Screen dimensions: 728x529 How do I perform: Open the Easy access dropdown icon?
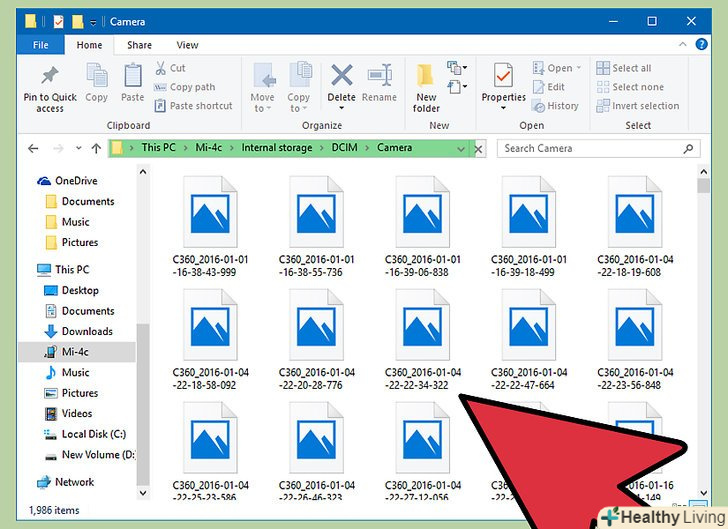[457, 86]
